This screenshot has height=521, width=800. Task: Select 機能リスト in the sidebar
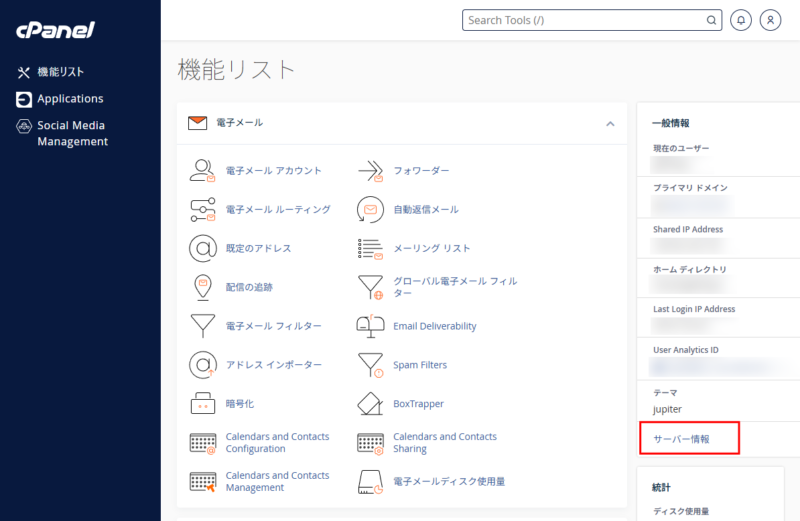60,72
